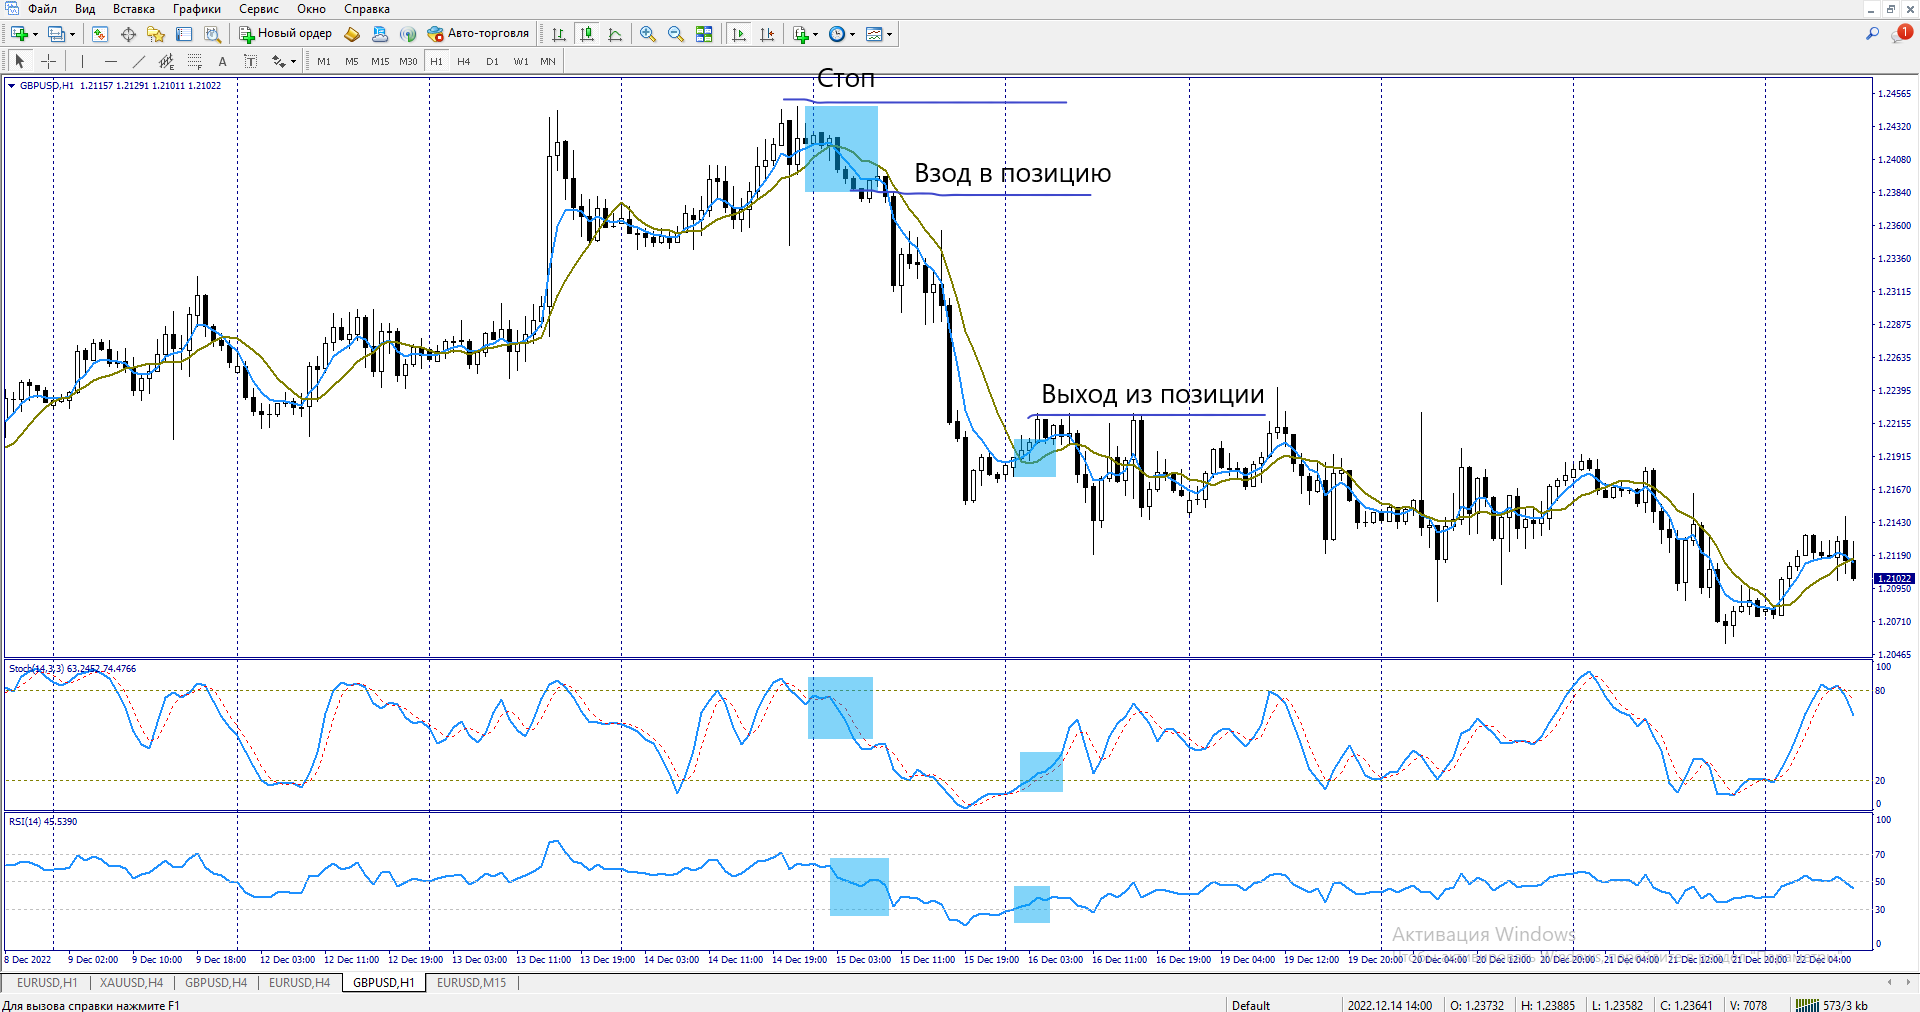This screenshot has width=1920, height=1012.
Task: Click the 573/3 kb connection status indicator
Action: coord(1831,1005)
